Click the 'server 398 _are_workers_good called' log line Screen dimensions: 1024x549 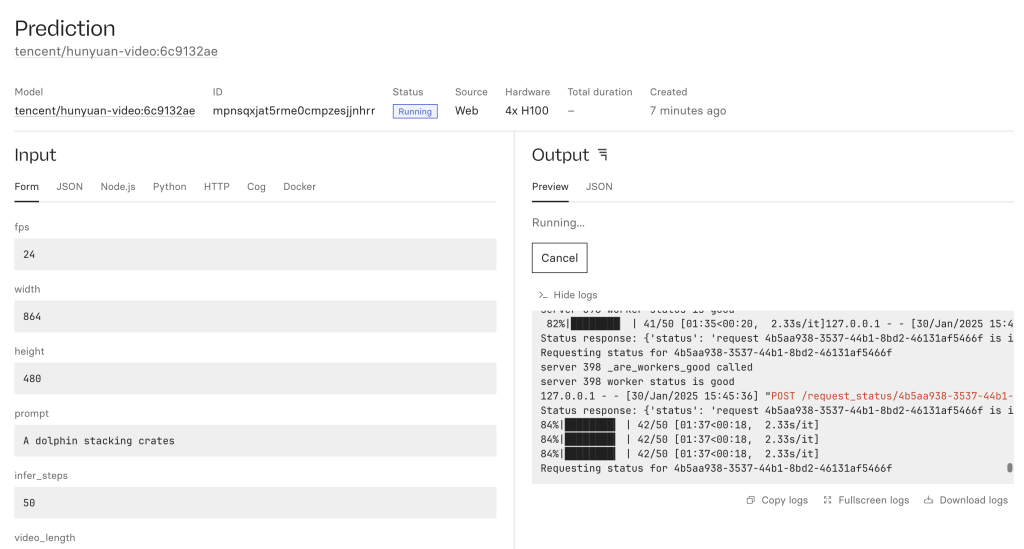tap(647, 368)
